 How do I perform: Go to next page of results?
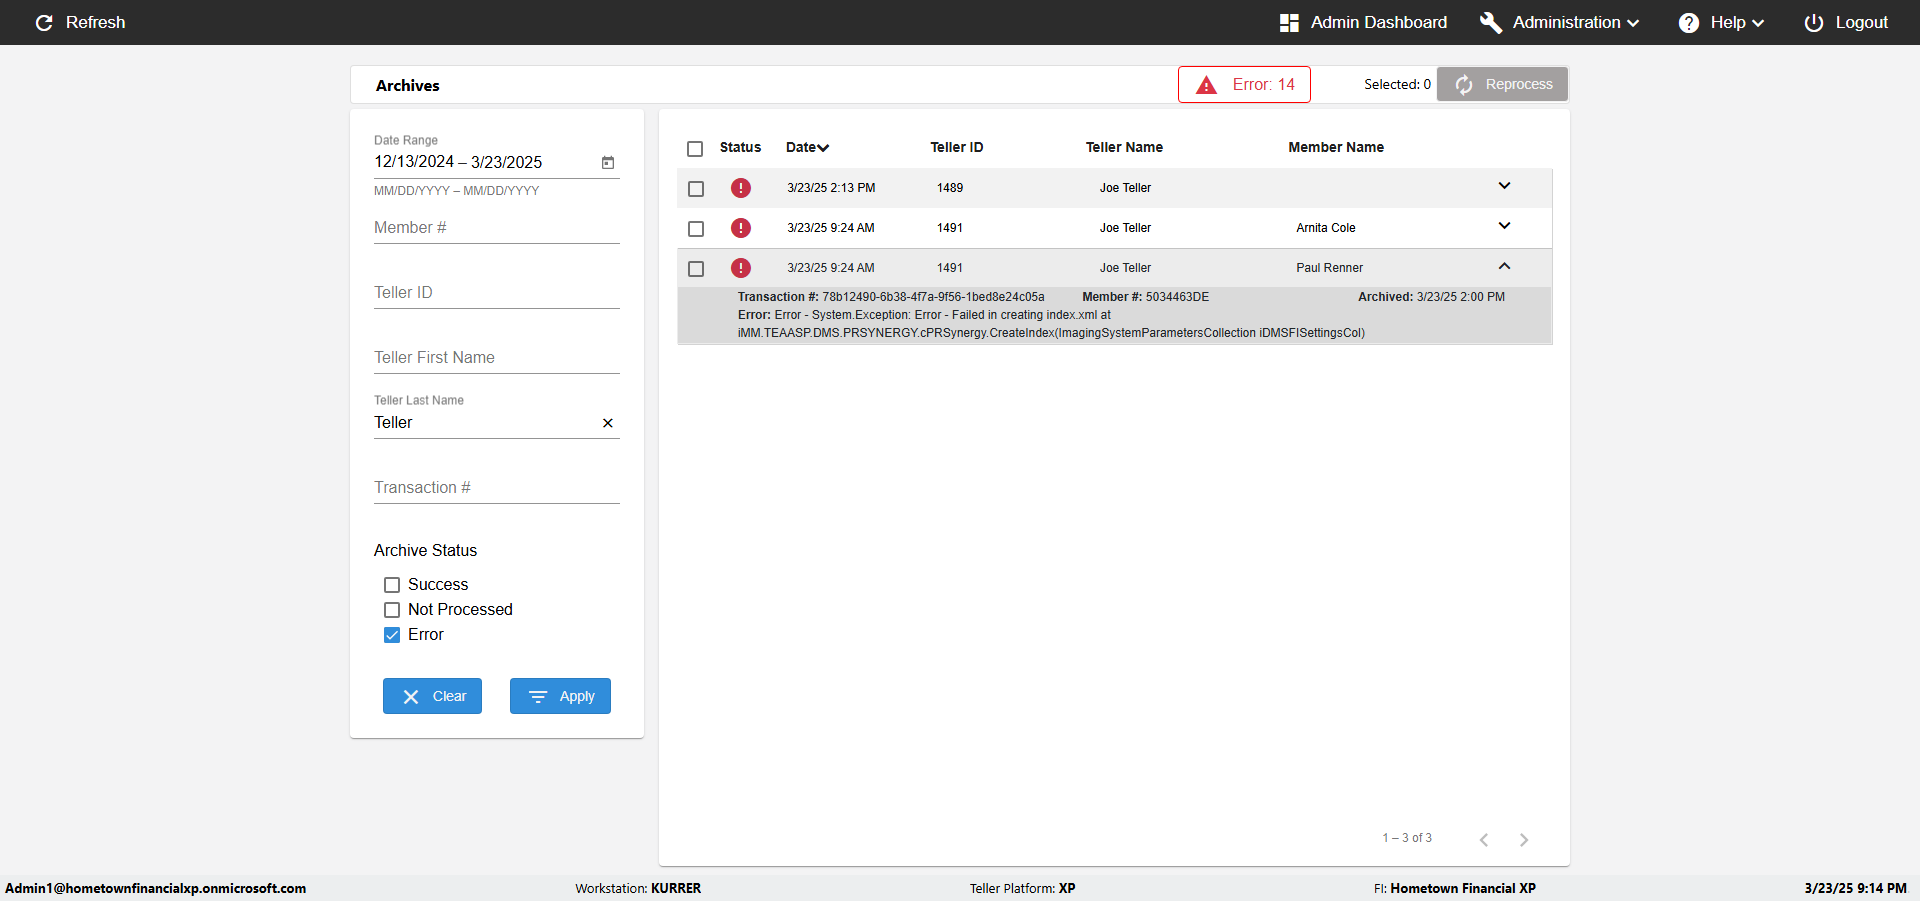[1524, 840]
